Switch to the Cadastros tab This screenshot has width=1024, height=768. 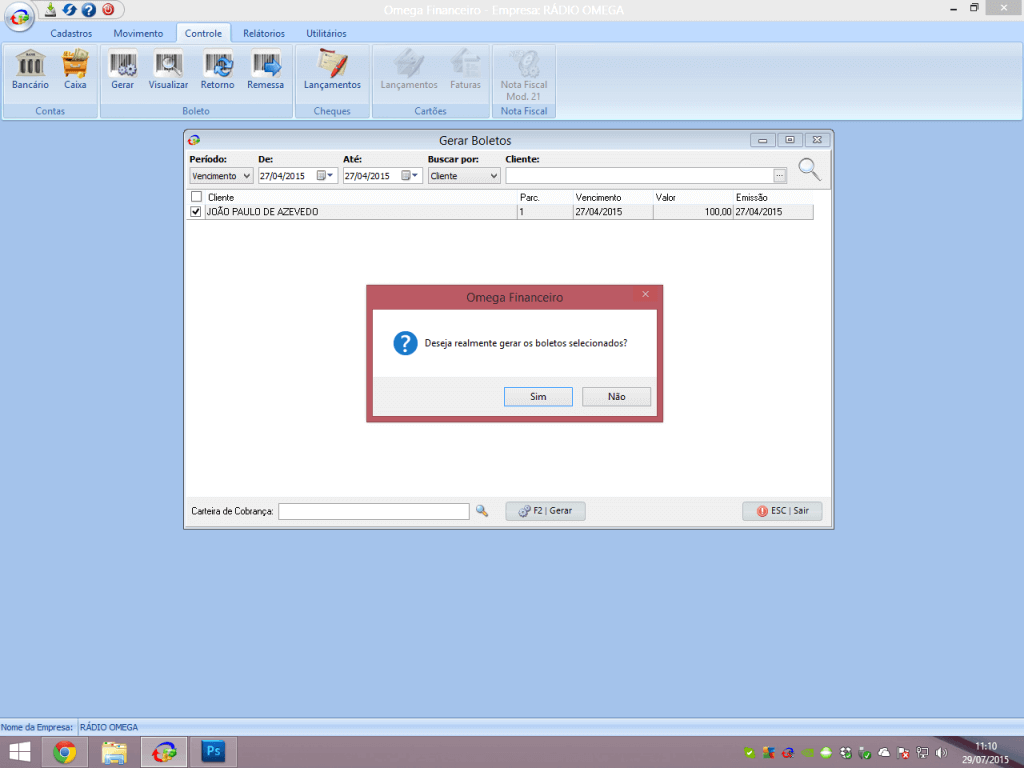(71, 33)
